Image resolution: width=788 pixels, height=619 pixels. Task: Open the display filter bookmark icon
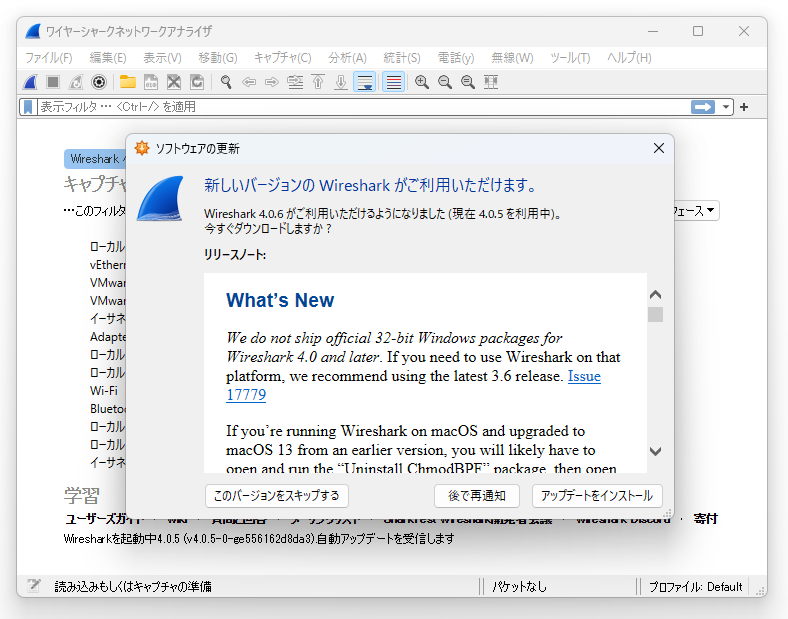pyautogui.click(x=28, y=107)
